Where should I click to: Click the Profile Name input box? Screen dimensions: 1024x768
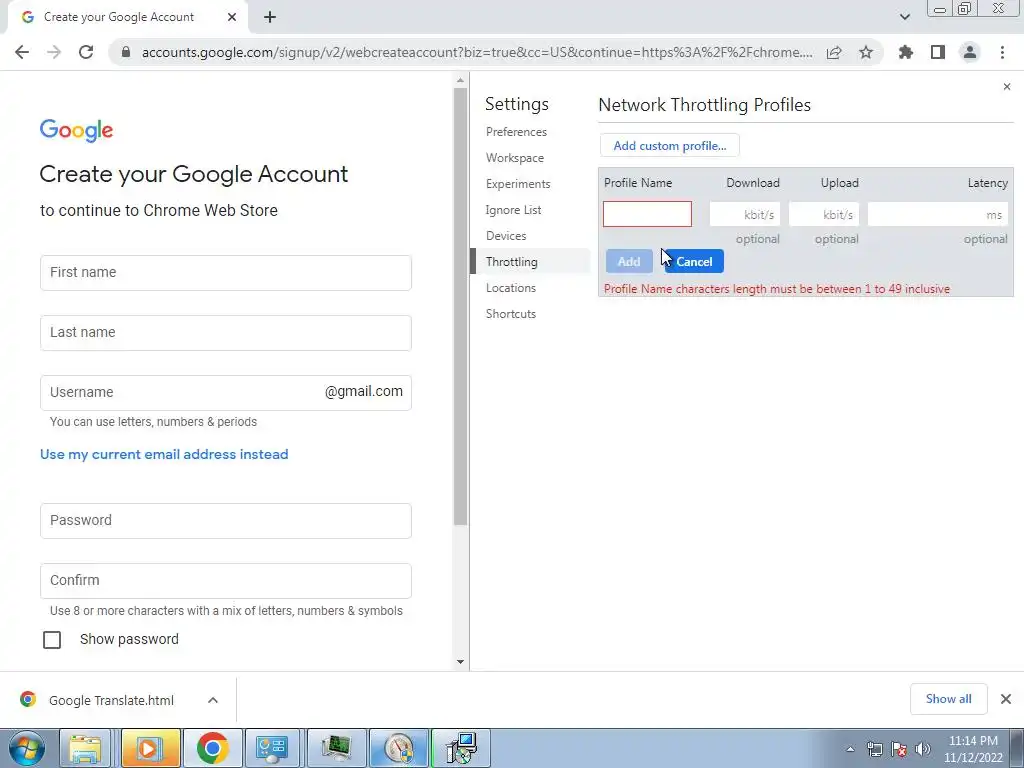click(647, 214)
